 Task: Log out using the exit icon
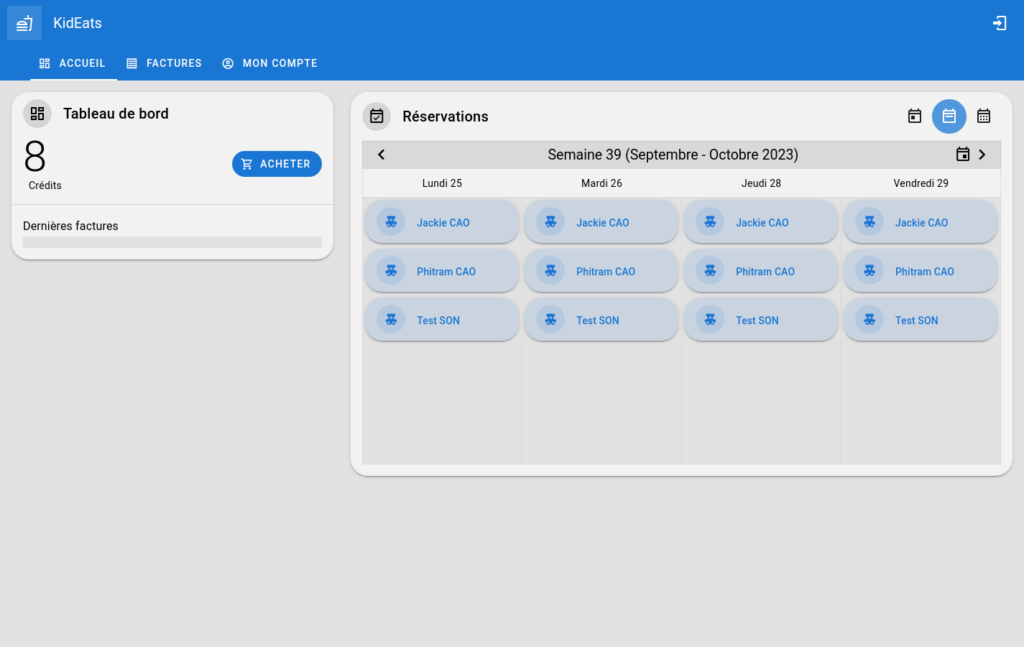[x=999, y=23]
